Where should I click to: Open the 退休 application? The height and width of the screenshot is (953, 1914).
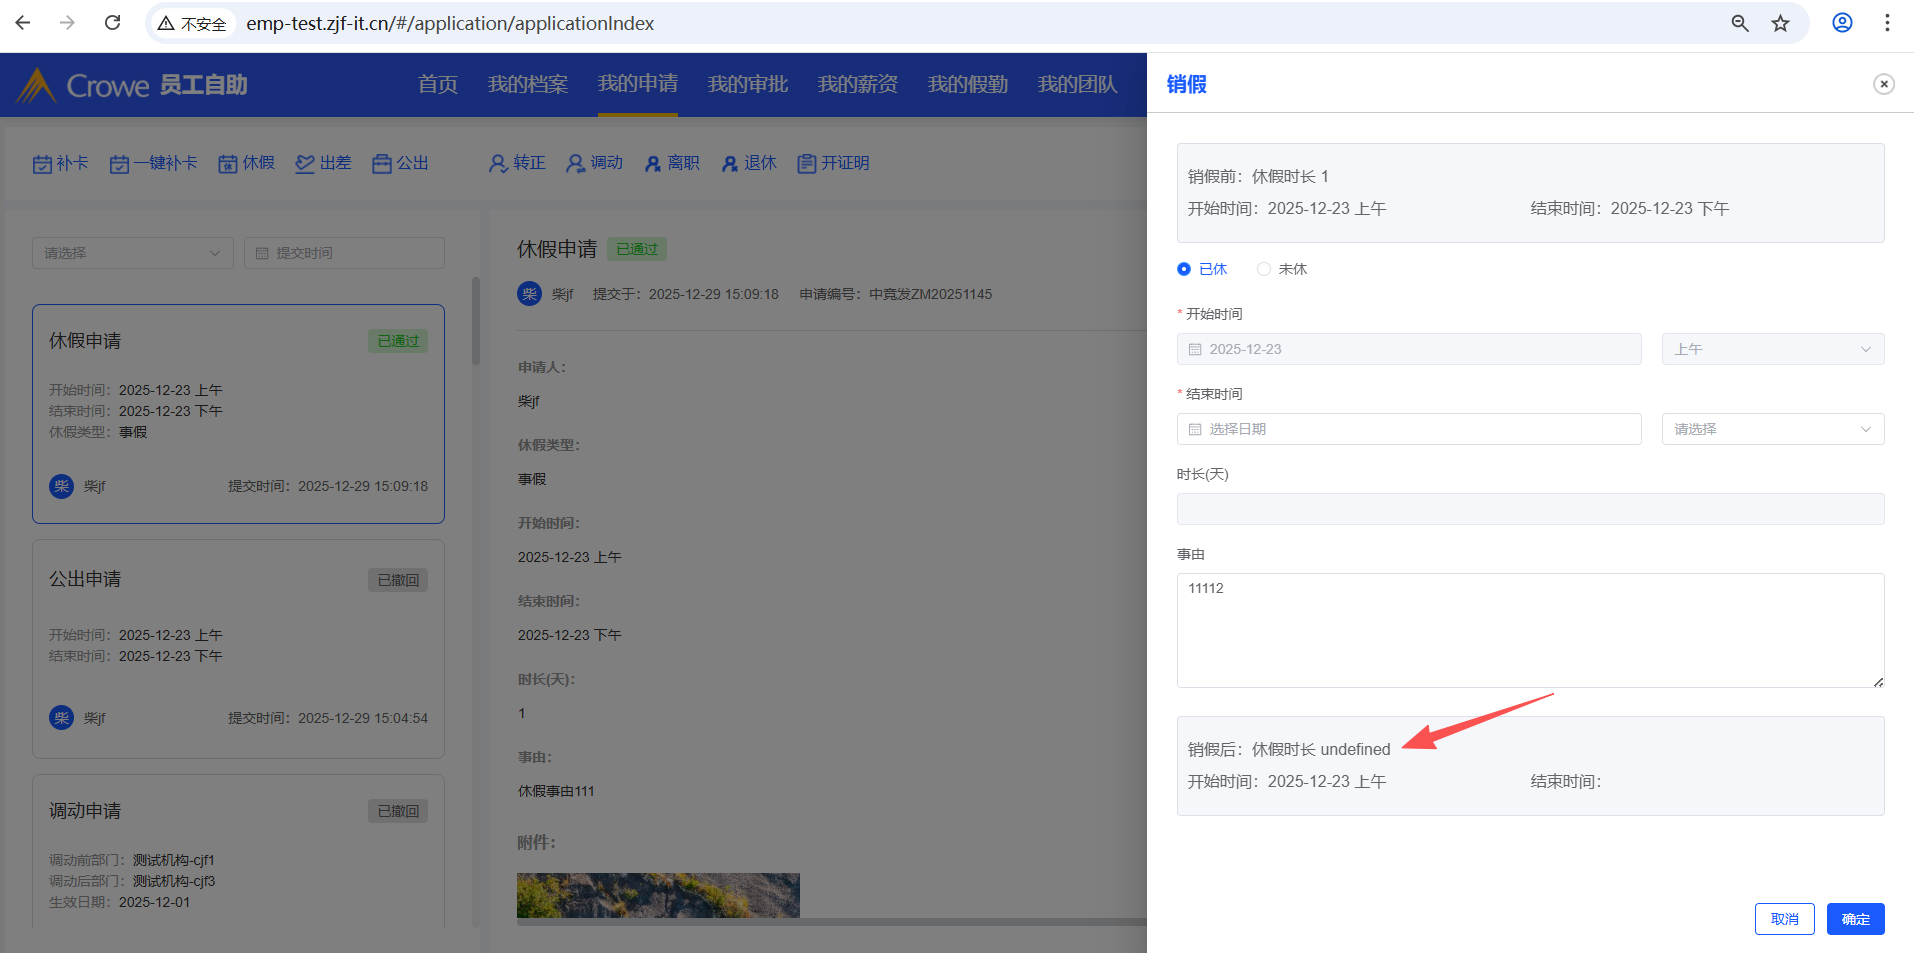pyautogui.click(x=748, y=163)
